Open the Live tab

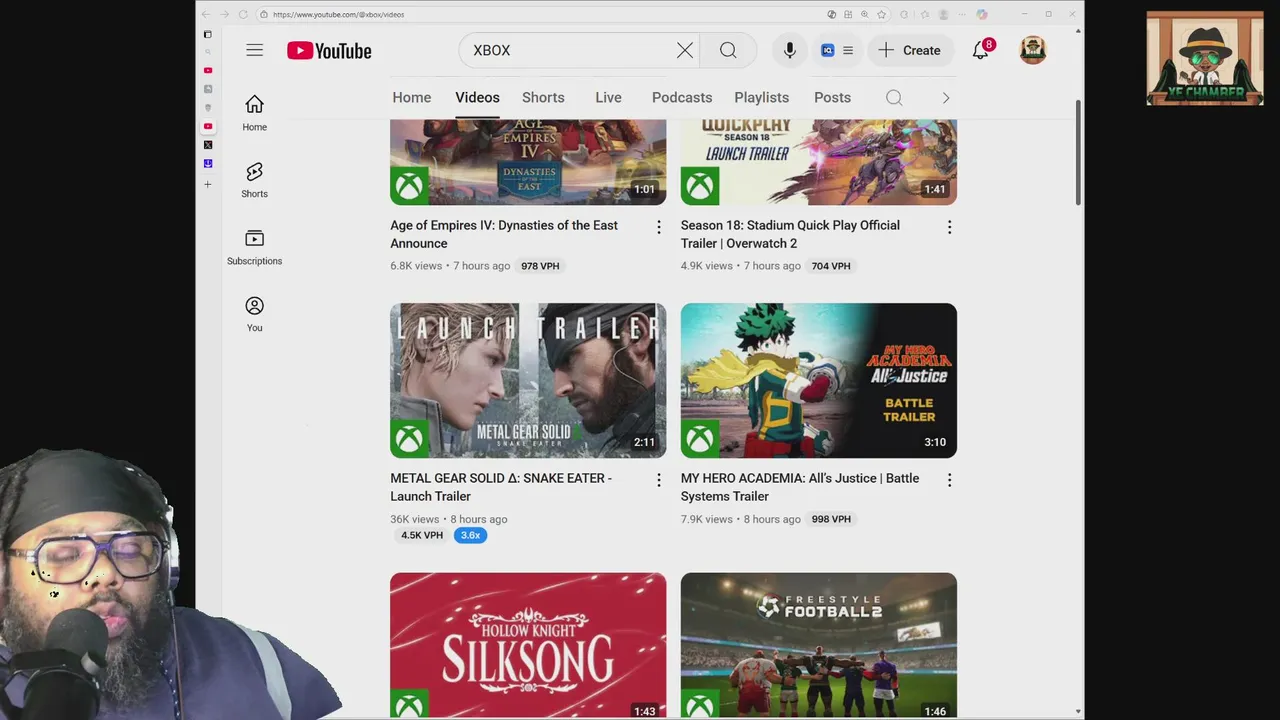click(x=608, y=97)
